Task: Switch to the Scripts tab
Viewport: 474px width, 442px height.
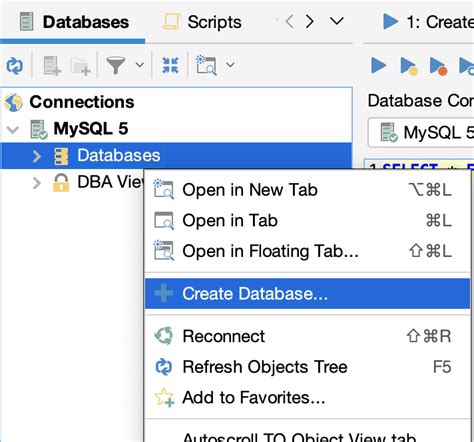Action: (x=202, y=22)
